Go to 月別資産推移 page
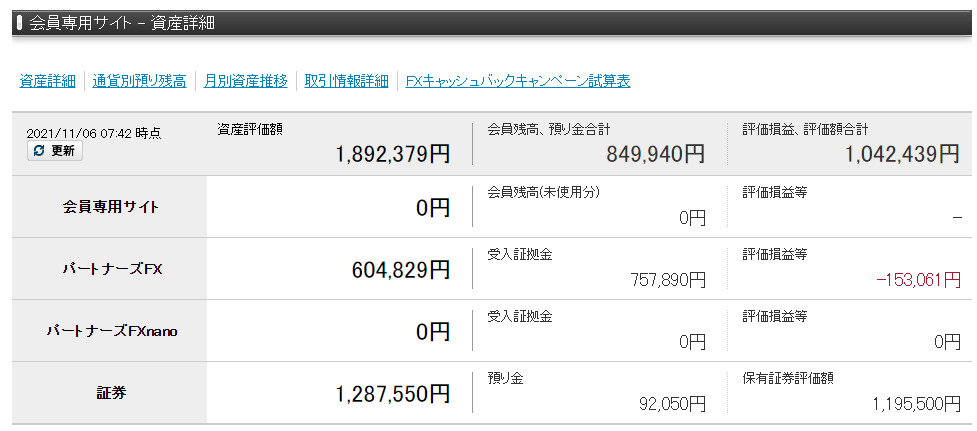977x431 pixels. (x=245, y=81)
